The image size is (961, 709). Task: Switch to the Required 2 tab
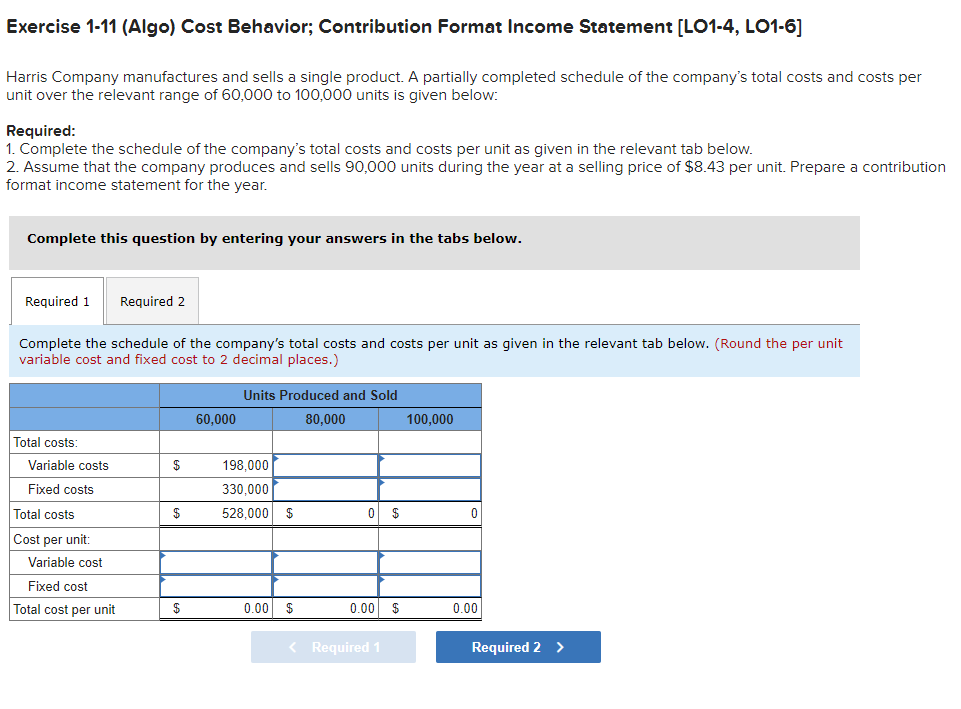151,301
